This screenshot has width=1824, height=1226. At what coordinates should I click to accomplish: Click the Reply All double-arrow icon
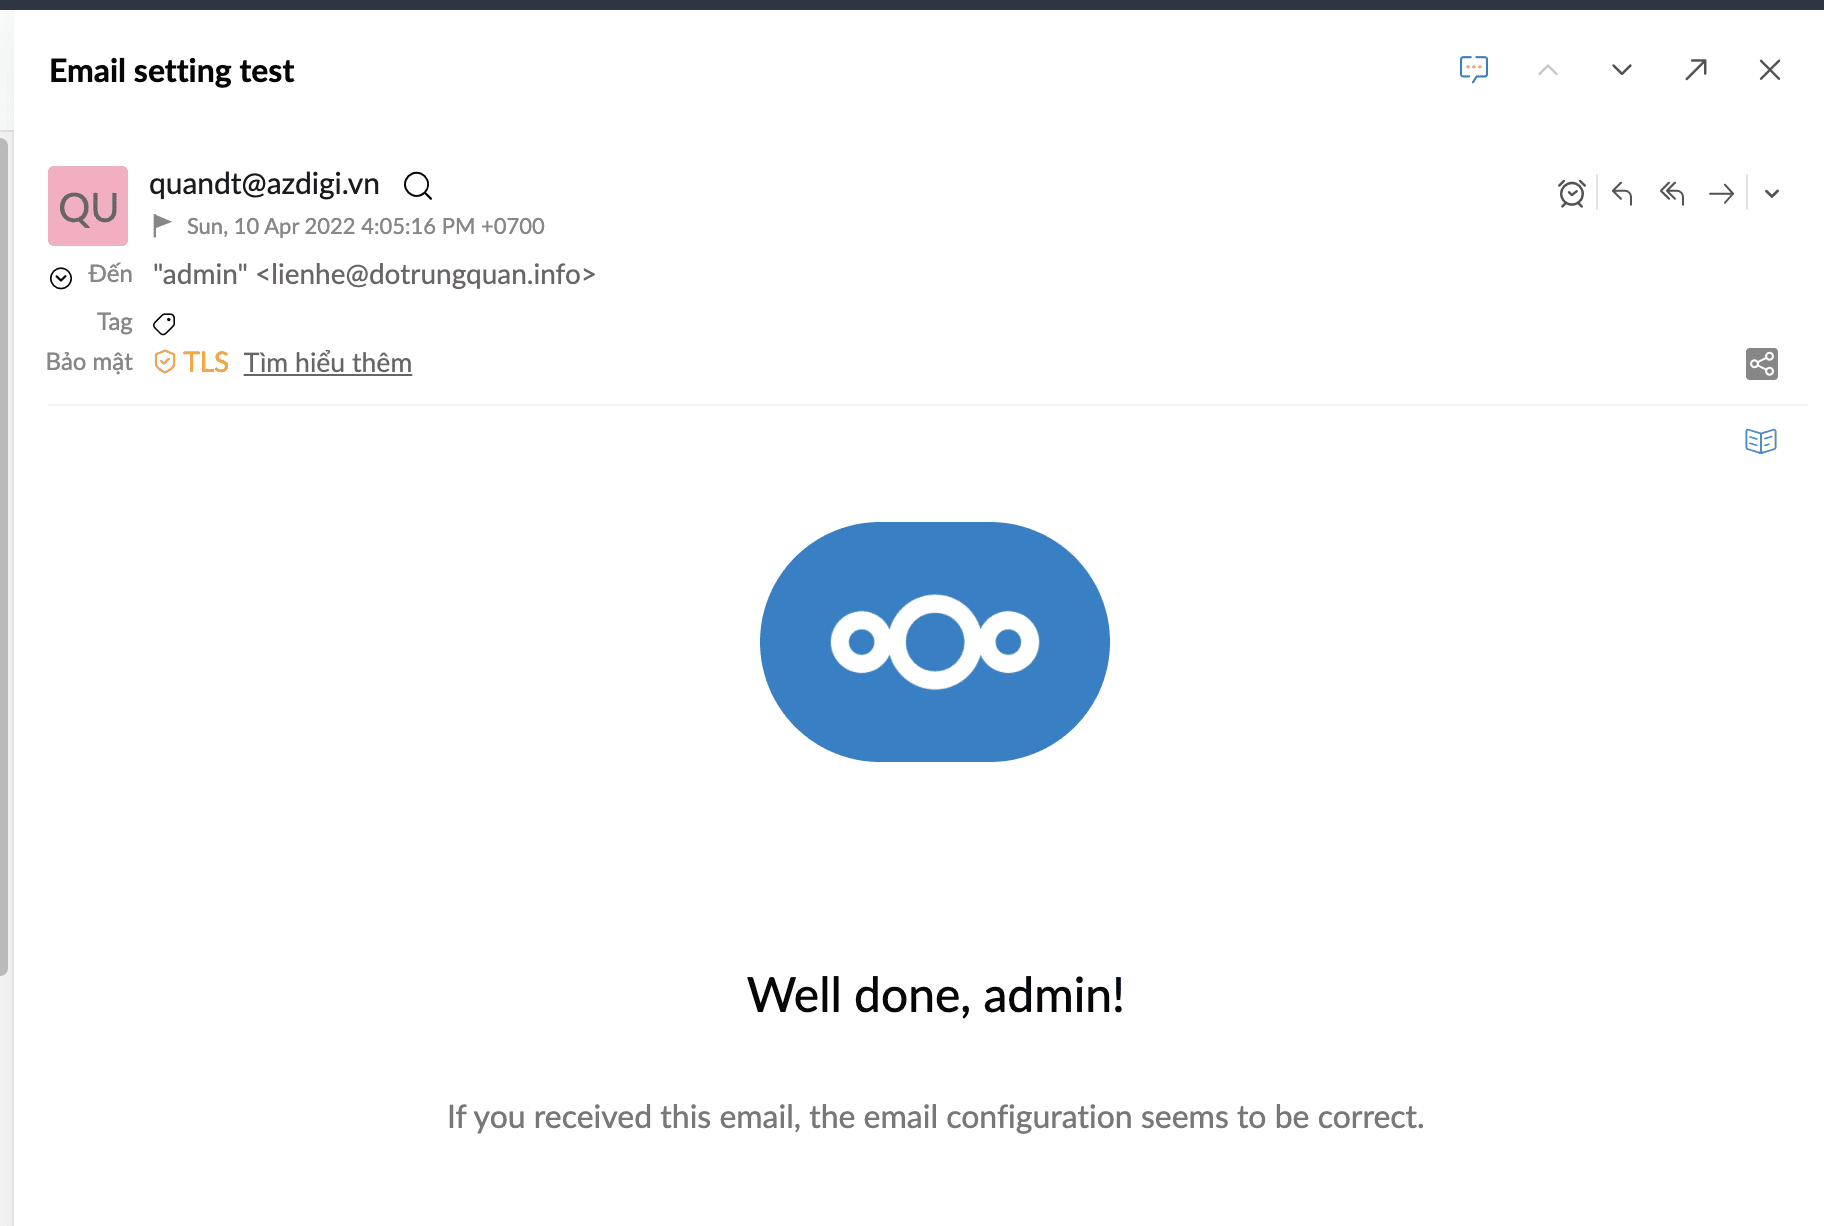[x=1672, y=193]
